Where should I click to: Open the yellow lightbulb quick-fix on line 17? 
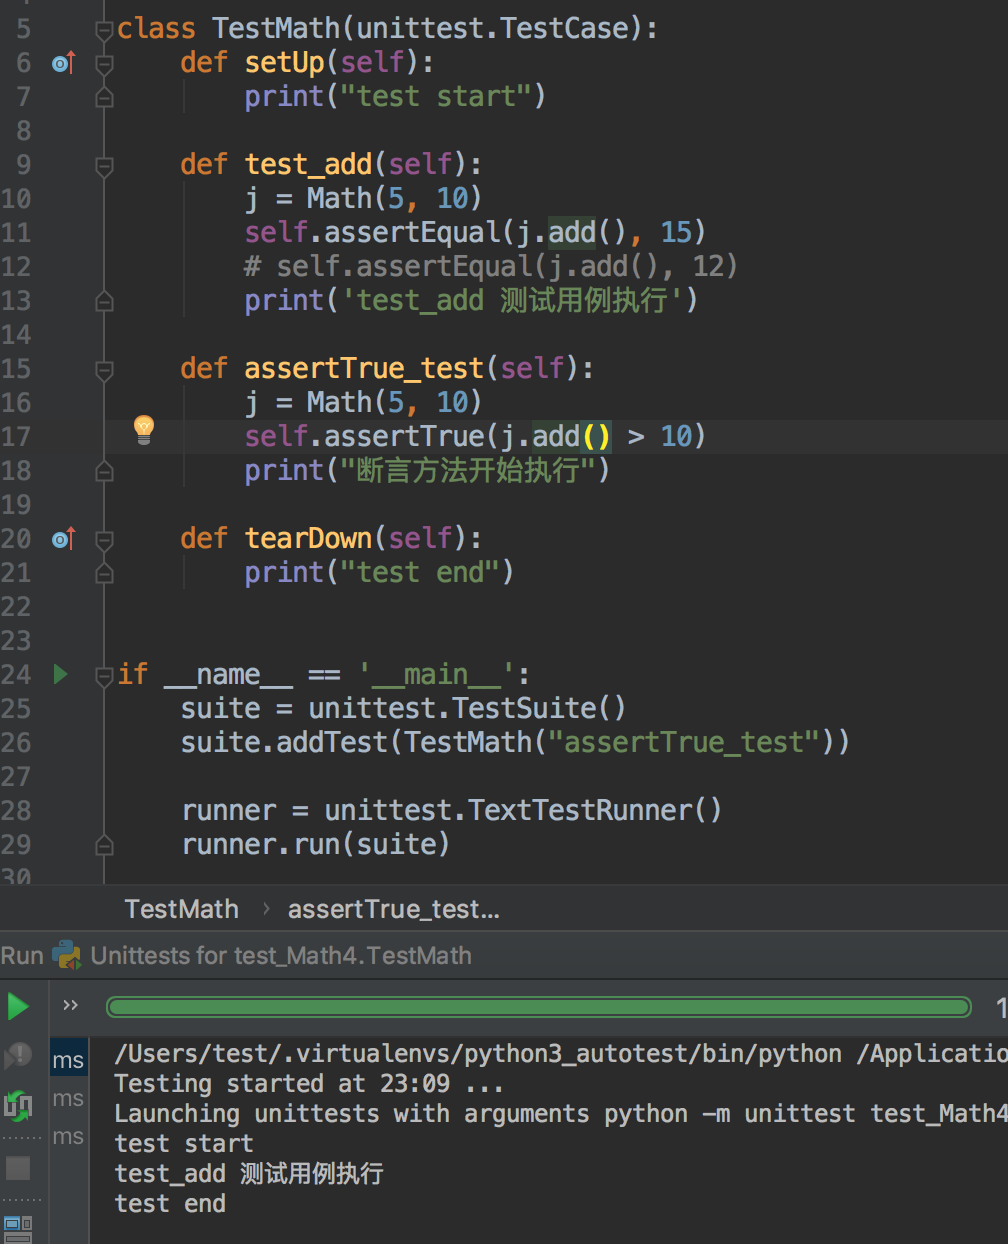[144, 429]
